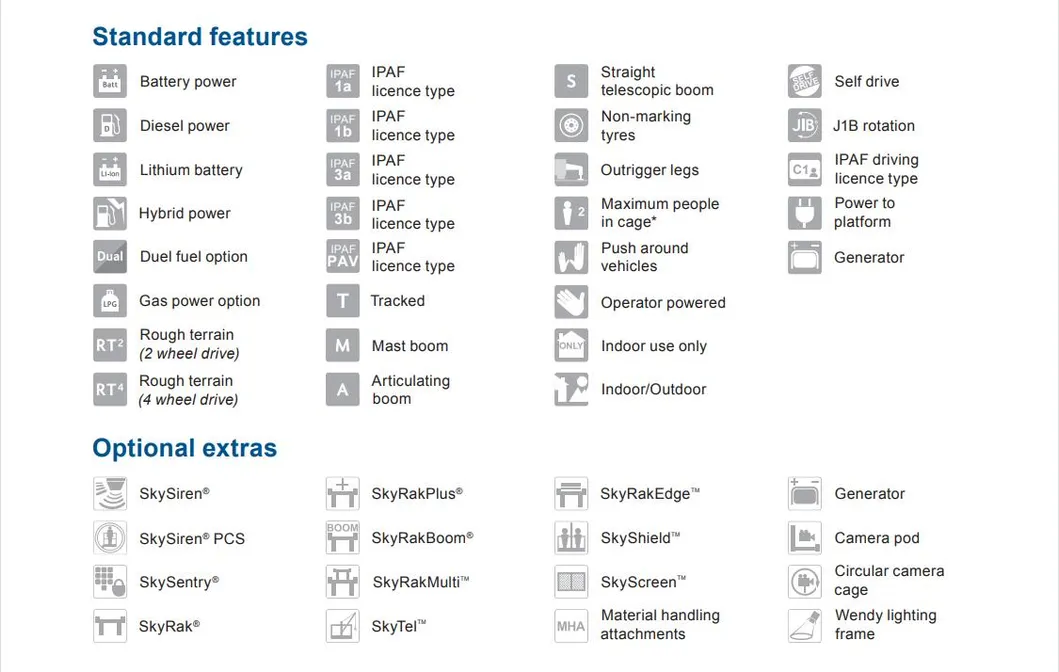Select the SkySiren PCS icon

tap(110, 538)
